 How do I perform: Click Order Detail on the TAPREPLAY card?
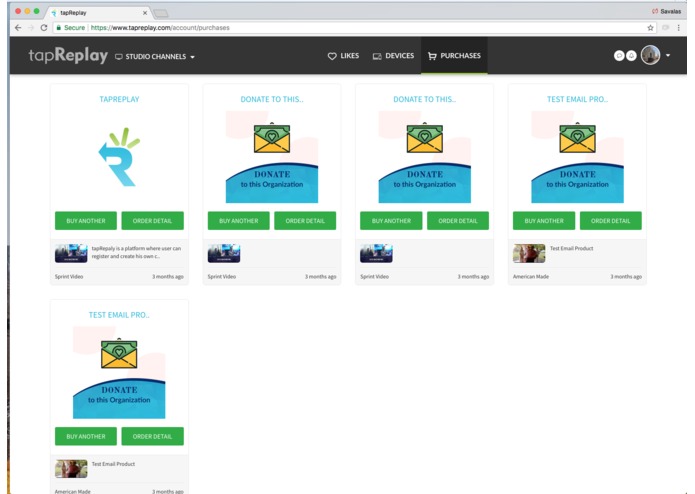coord(152,221)
